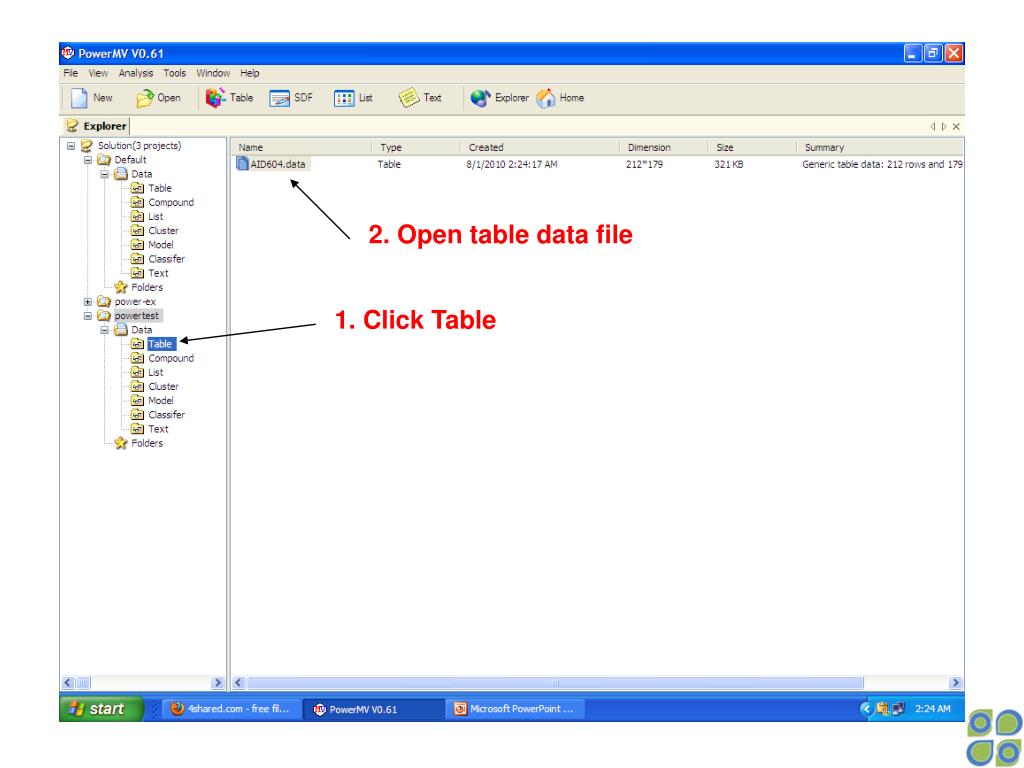Open the Help menu
This screenshot has height=768, width=1024.
click(x=249, y=73)
